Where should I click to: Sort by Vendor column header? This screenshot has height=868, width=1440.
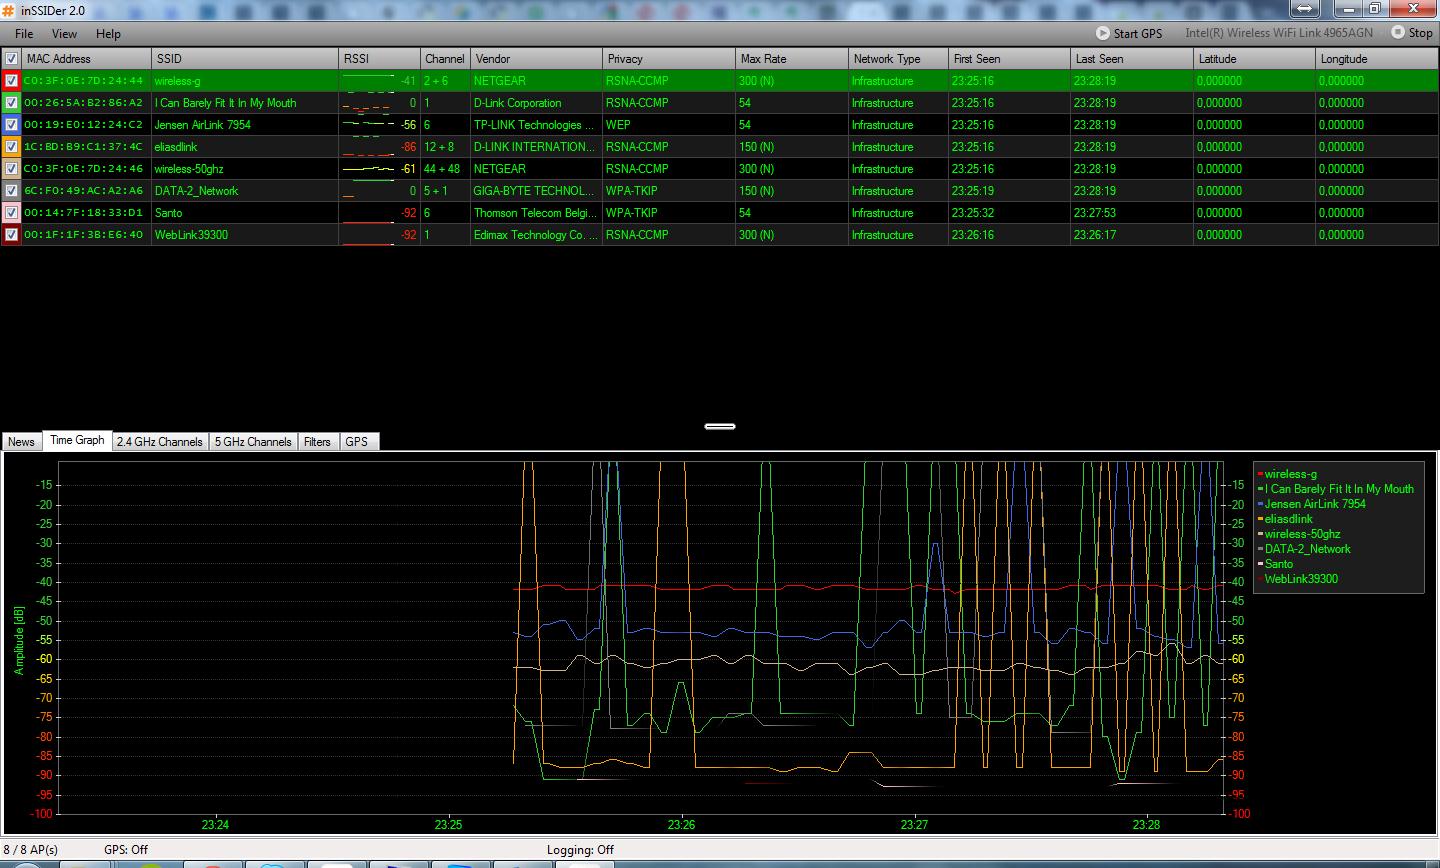pyautogui.click(x=536, y=59)
